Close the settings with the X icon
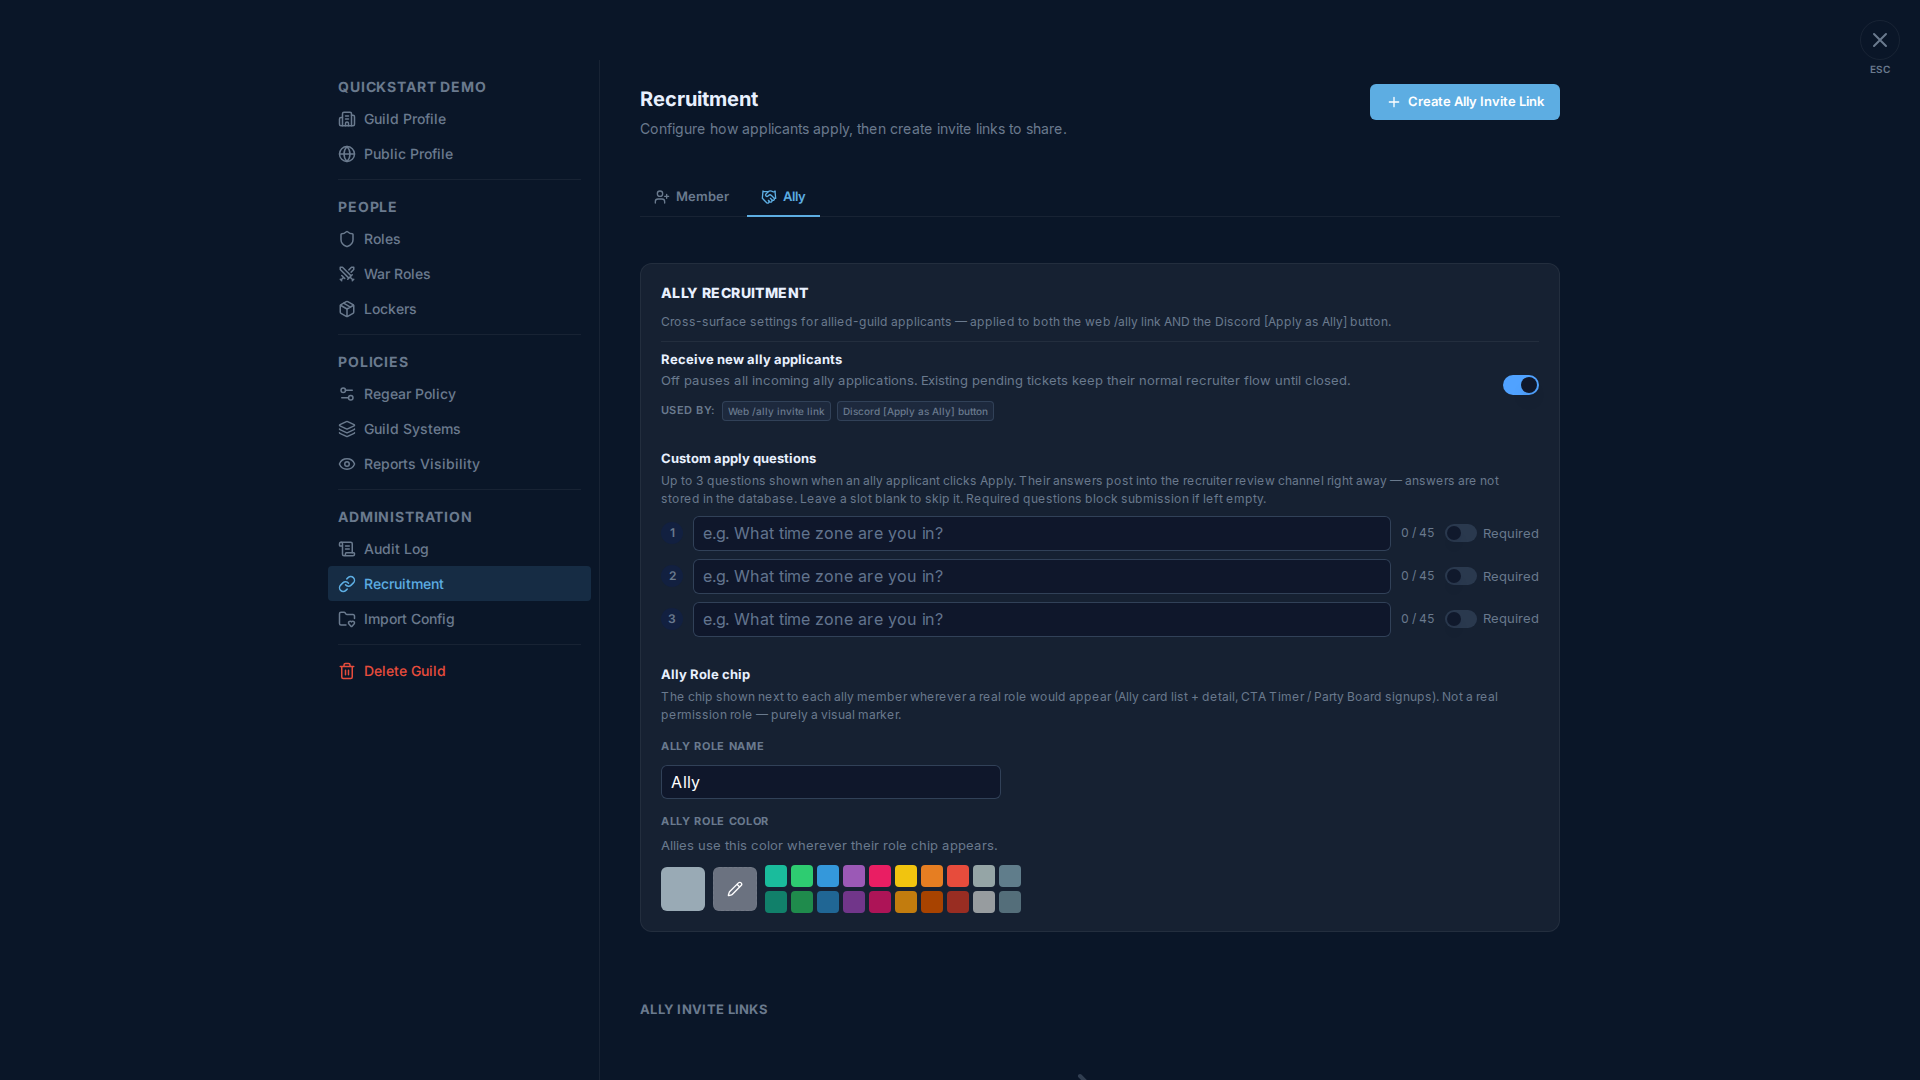1920x1080 pixels. coord(1880,40)
